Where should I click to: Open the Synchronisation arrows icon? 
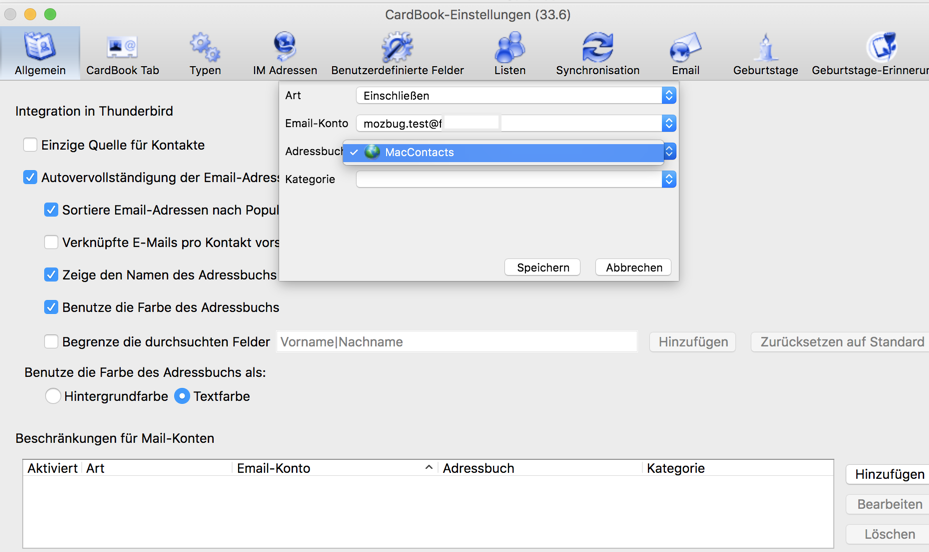tap(597, 47)
